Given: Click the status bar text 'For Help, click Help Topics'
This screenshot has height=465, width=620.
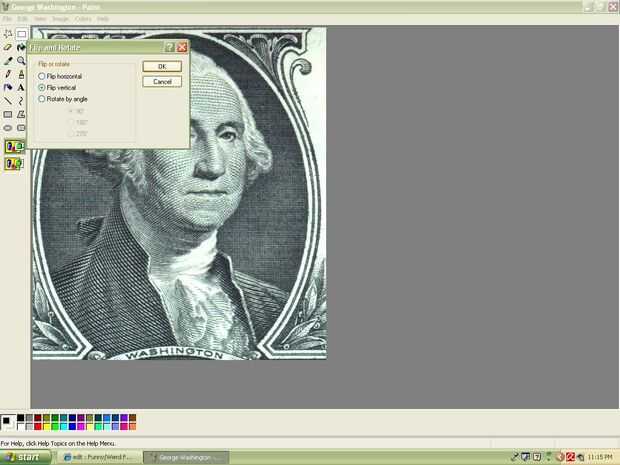Looking at the screenshot, I should (x=58, y=444).
